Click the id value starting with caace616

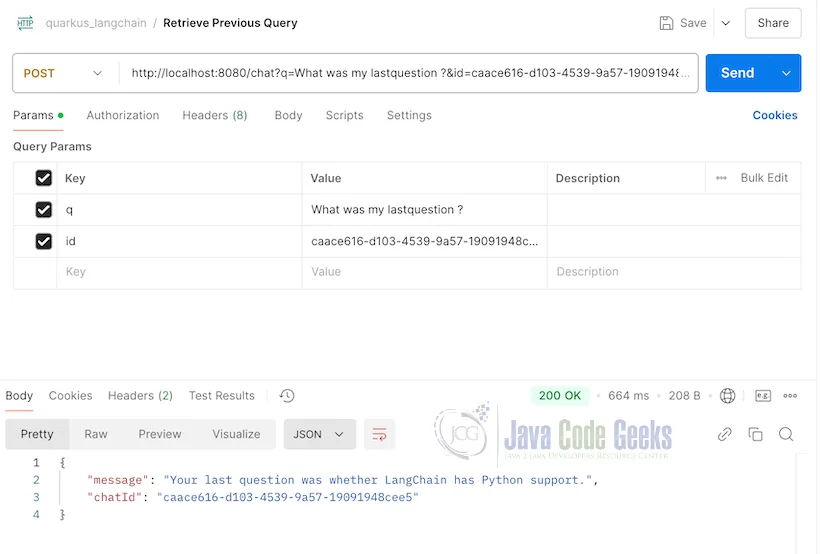click(x=425, y=241)
